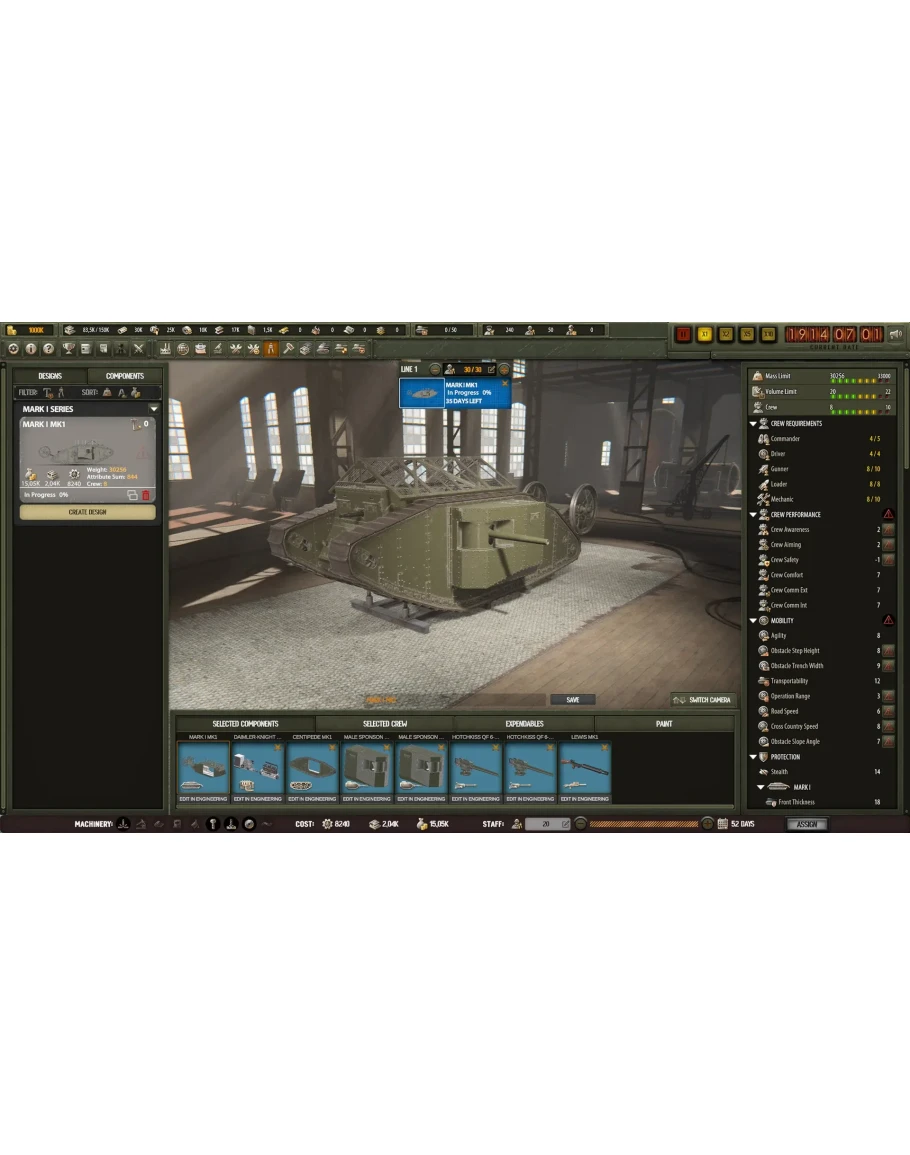Set game speed to X5

(x=747, y=334)
